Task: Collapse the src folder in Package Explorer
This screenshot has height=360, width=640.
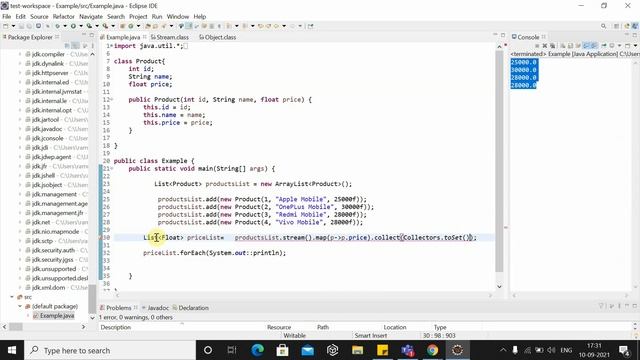Action: (12, 297)
